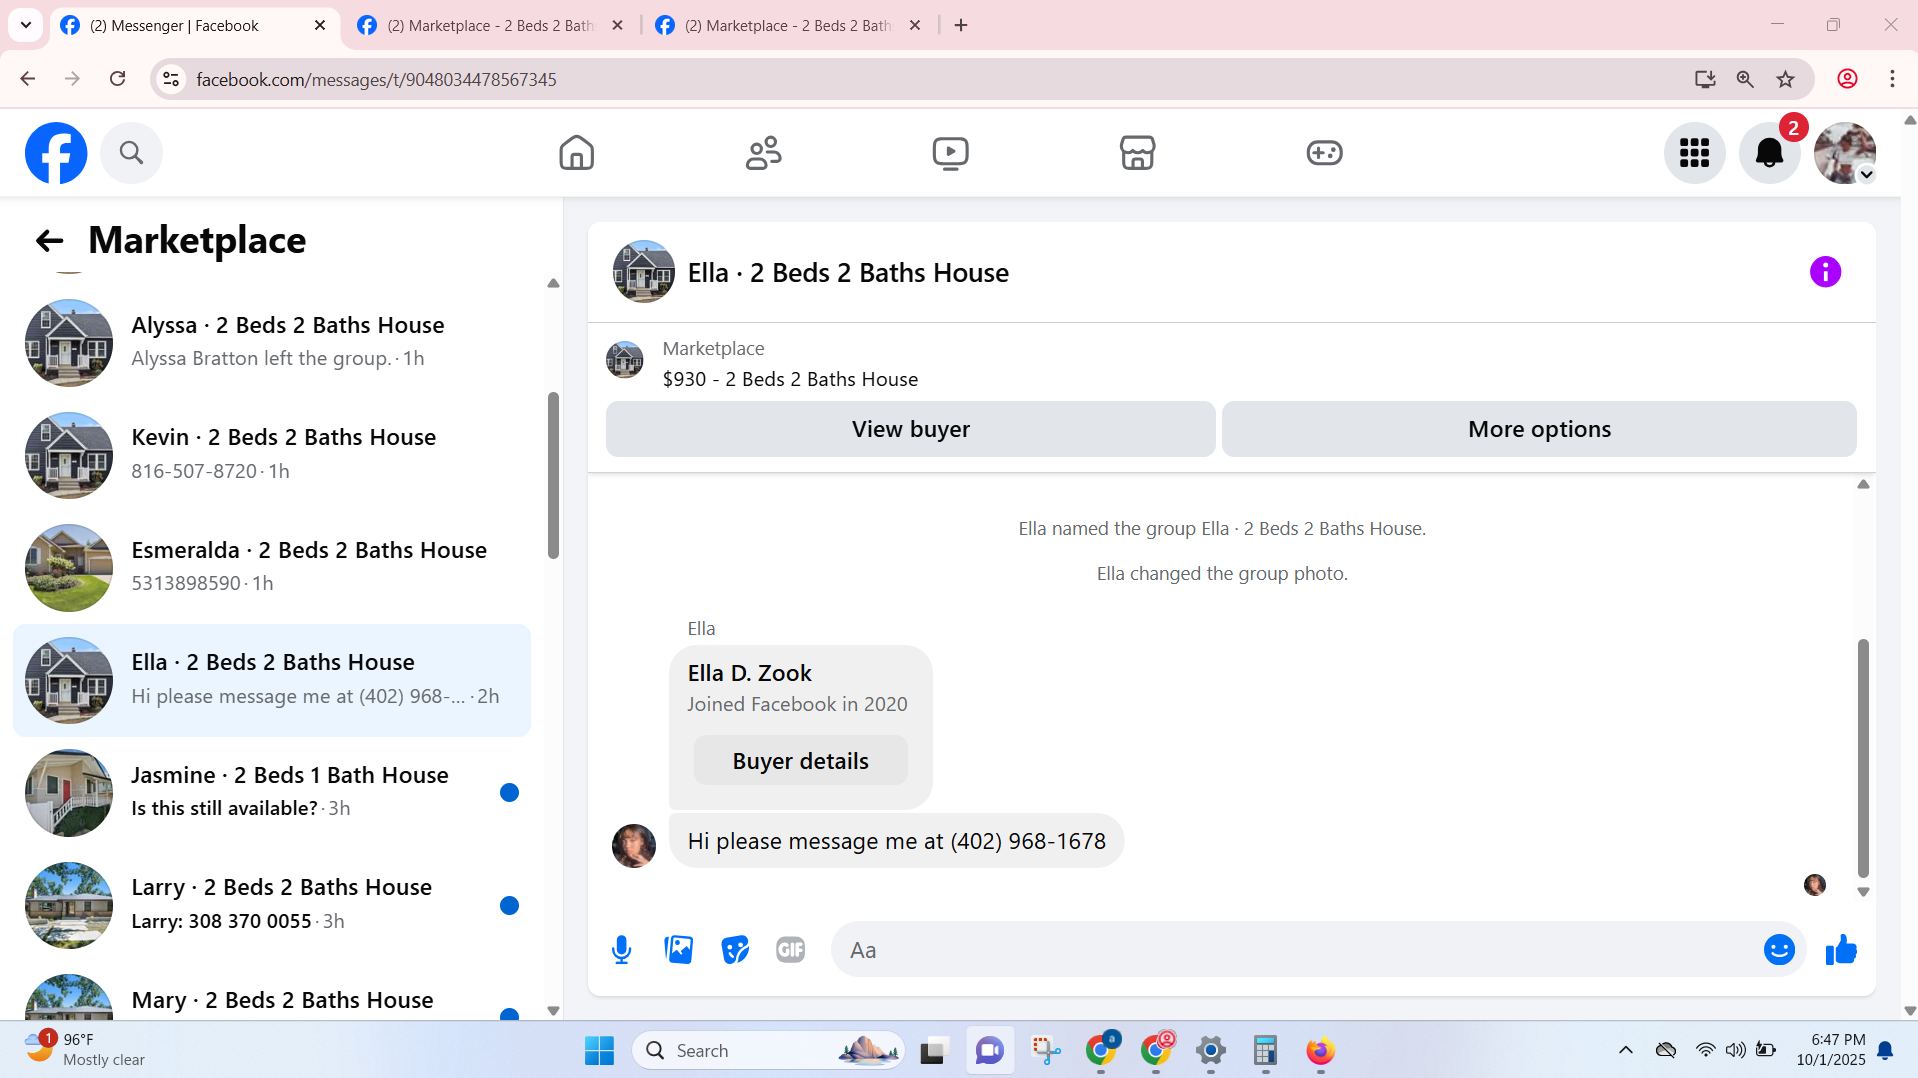Send a thumbs-up like
Screen dimensions: 1918x1078
[1841, 950]
